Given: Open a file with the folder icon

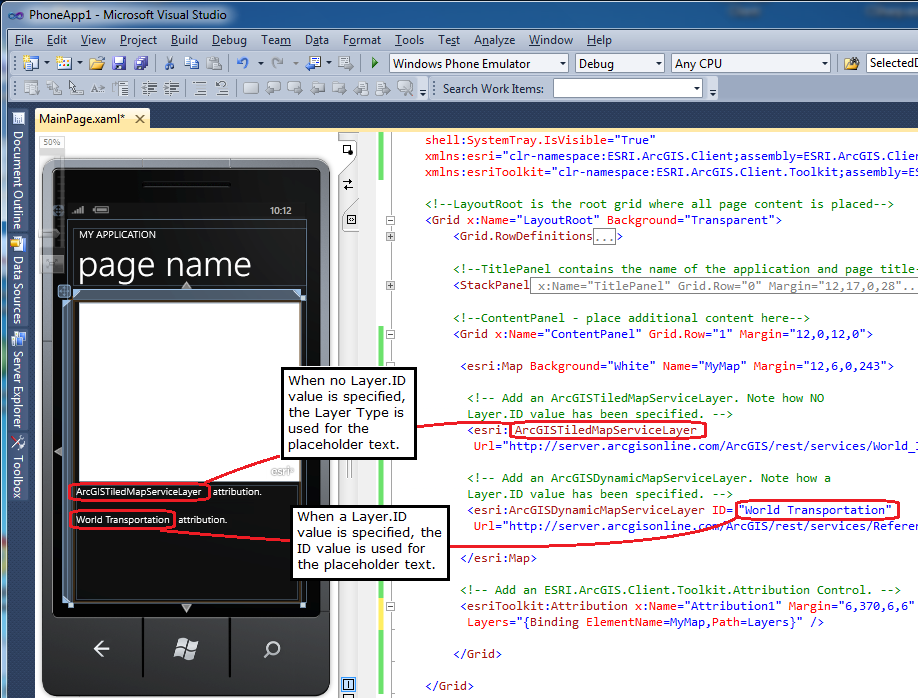Looking at the screenshot, I should 97,63.
